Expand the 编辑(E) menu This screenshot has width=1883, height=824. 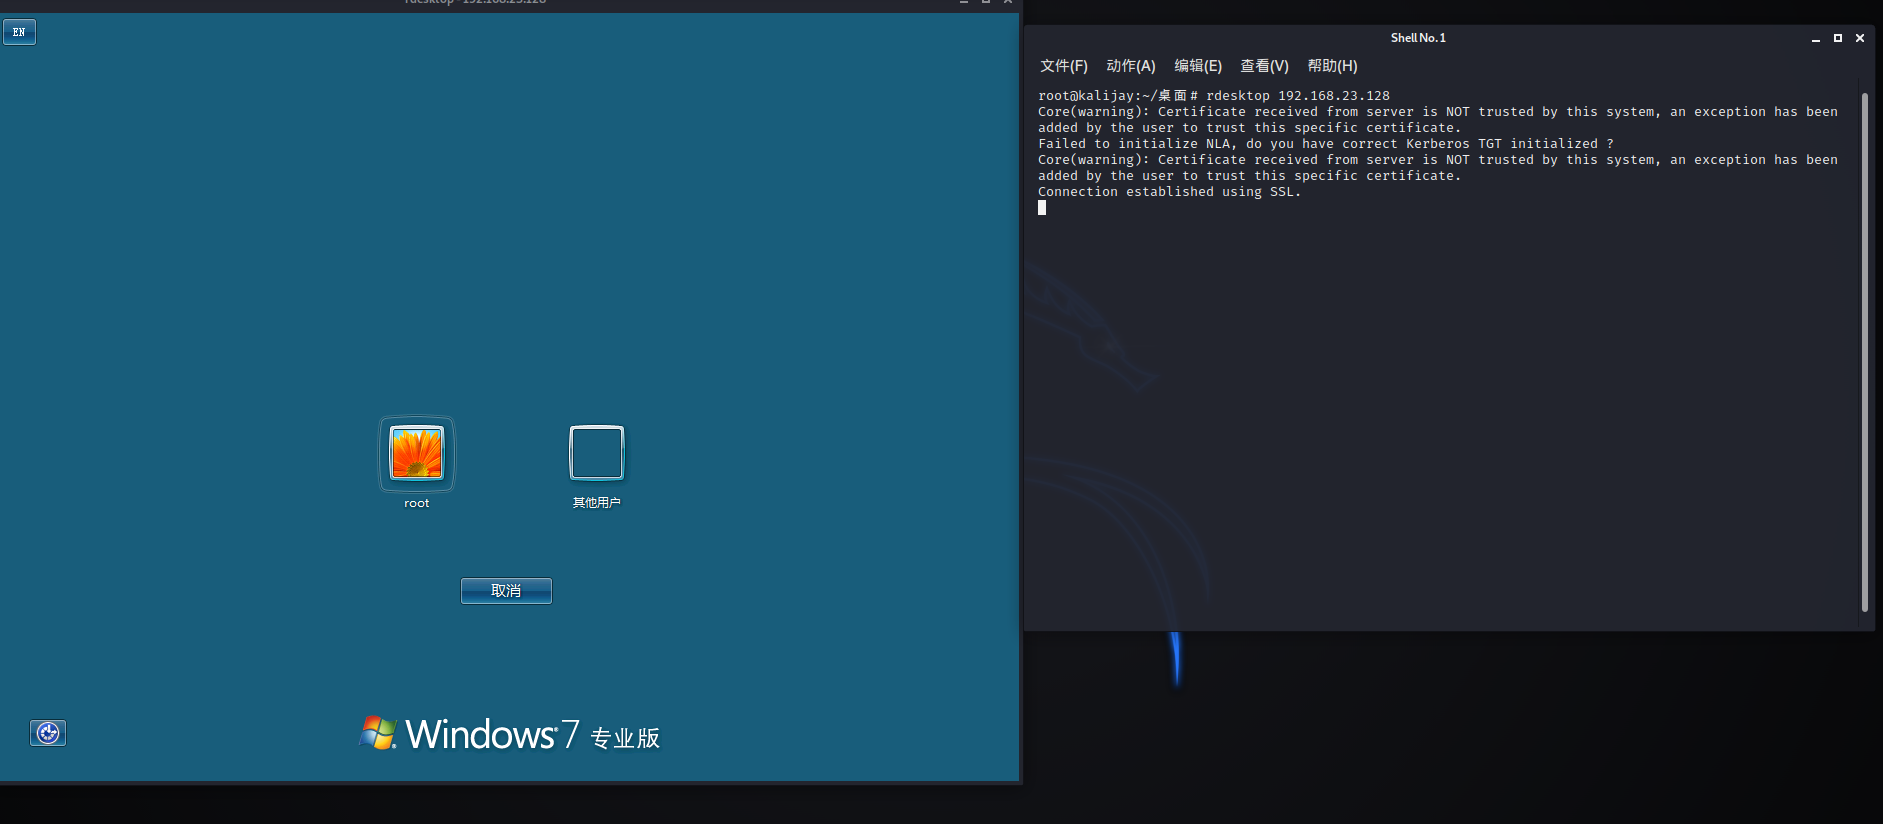[1197, 66]
